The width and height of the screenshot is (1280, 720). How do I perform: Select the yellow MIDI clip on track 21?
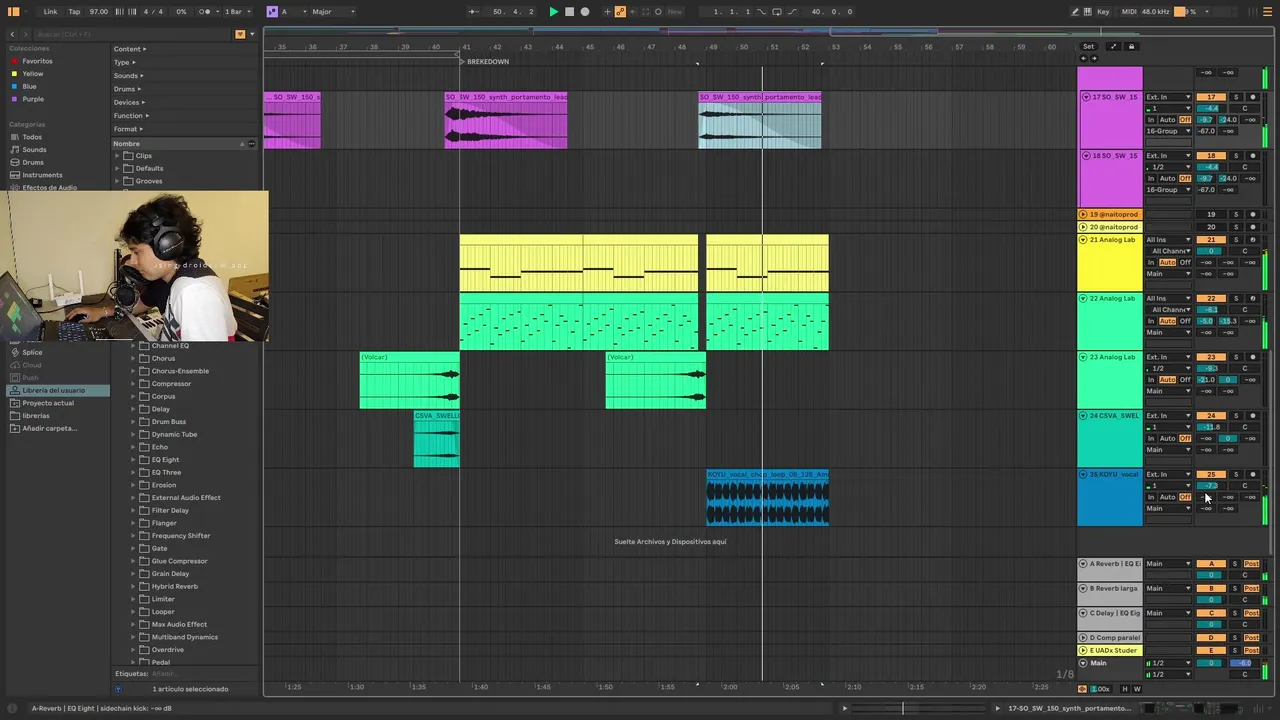(579, 263)
